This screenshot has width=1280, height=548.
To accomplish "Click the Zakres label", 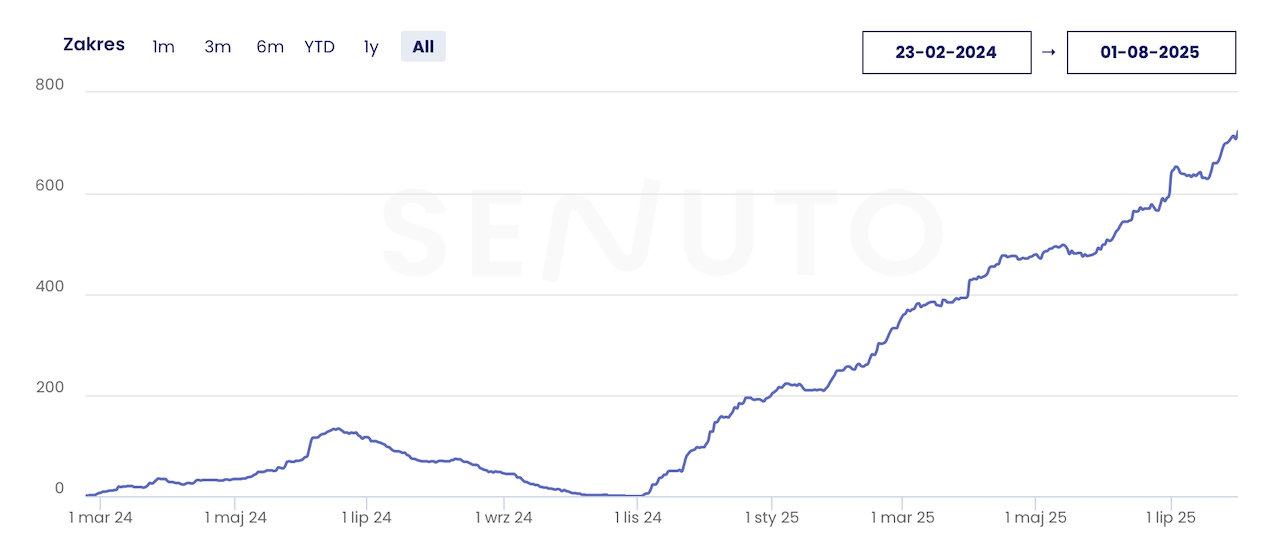I will pos(94,45).
